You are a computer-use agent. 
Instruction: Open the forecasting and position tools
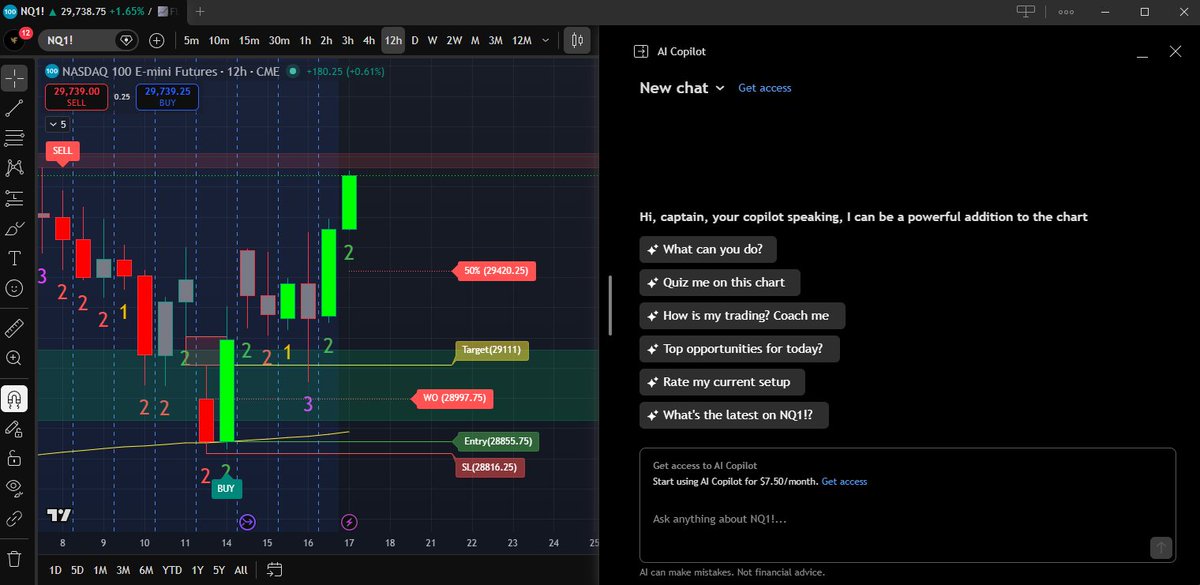[14, 198]
